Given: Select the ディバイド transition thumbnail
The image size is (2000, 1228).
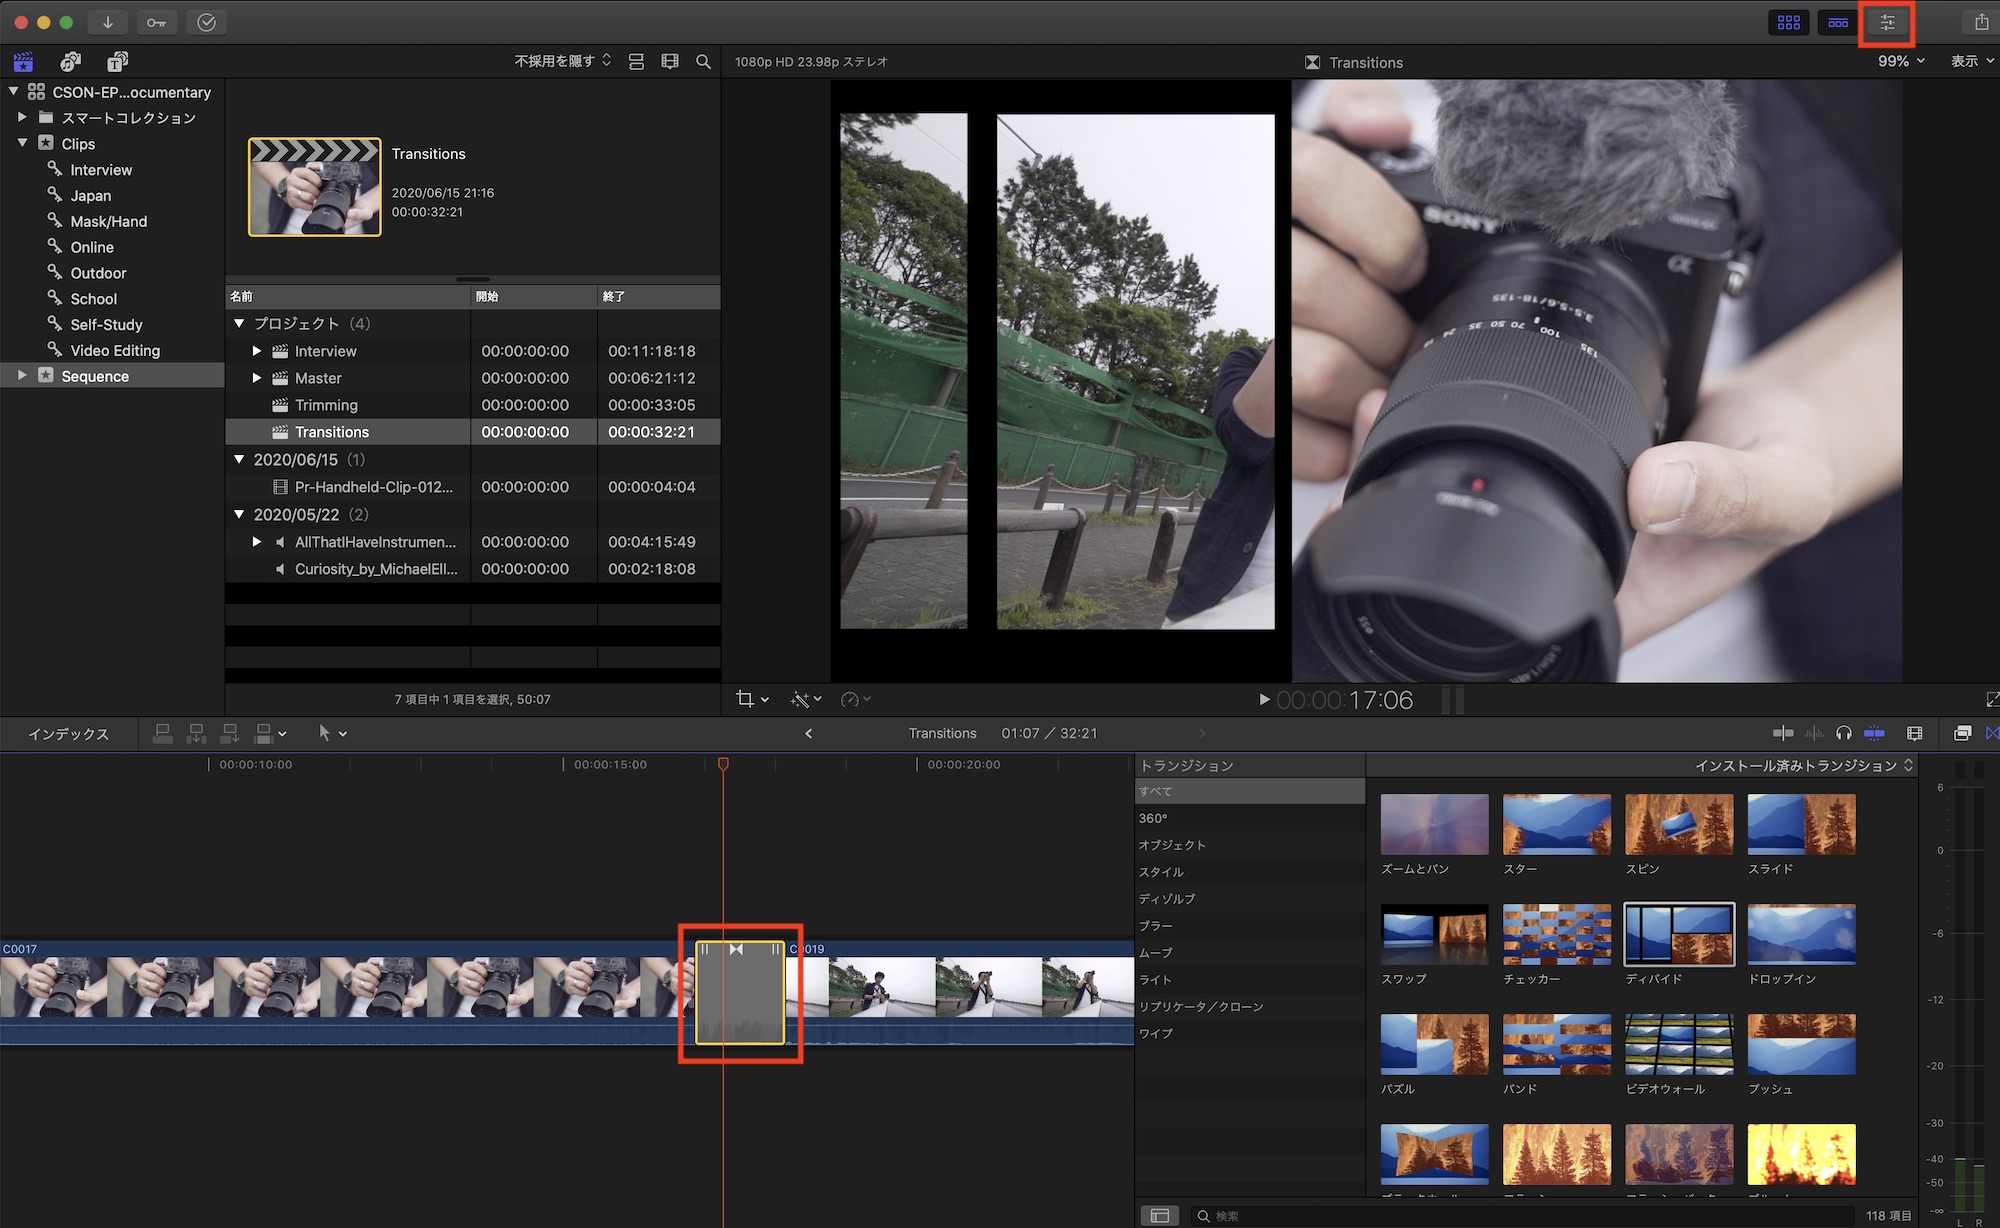Looking at the screenshot, I should (x=1679, y=934).
